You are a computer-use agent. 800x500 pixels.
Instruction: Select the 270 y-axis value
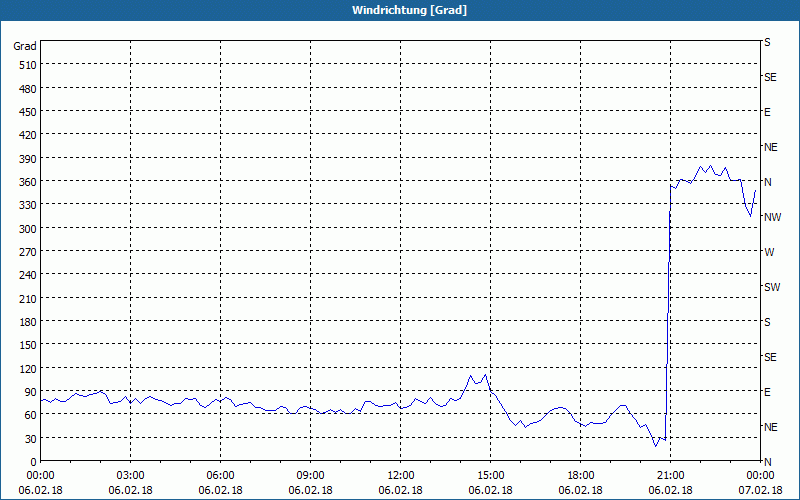pyautogui.click(x=28, y=252)
